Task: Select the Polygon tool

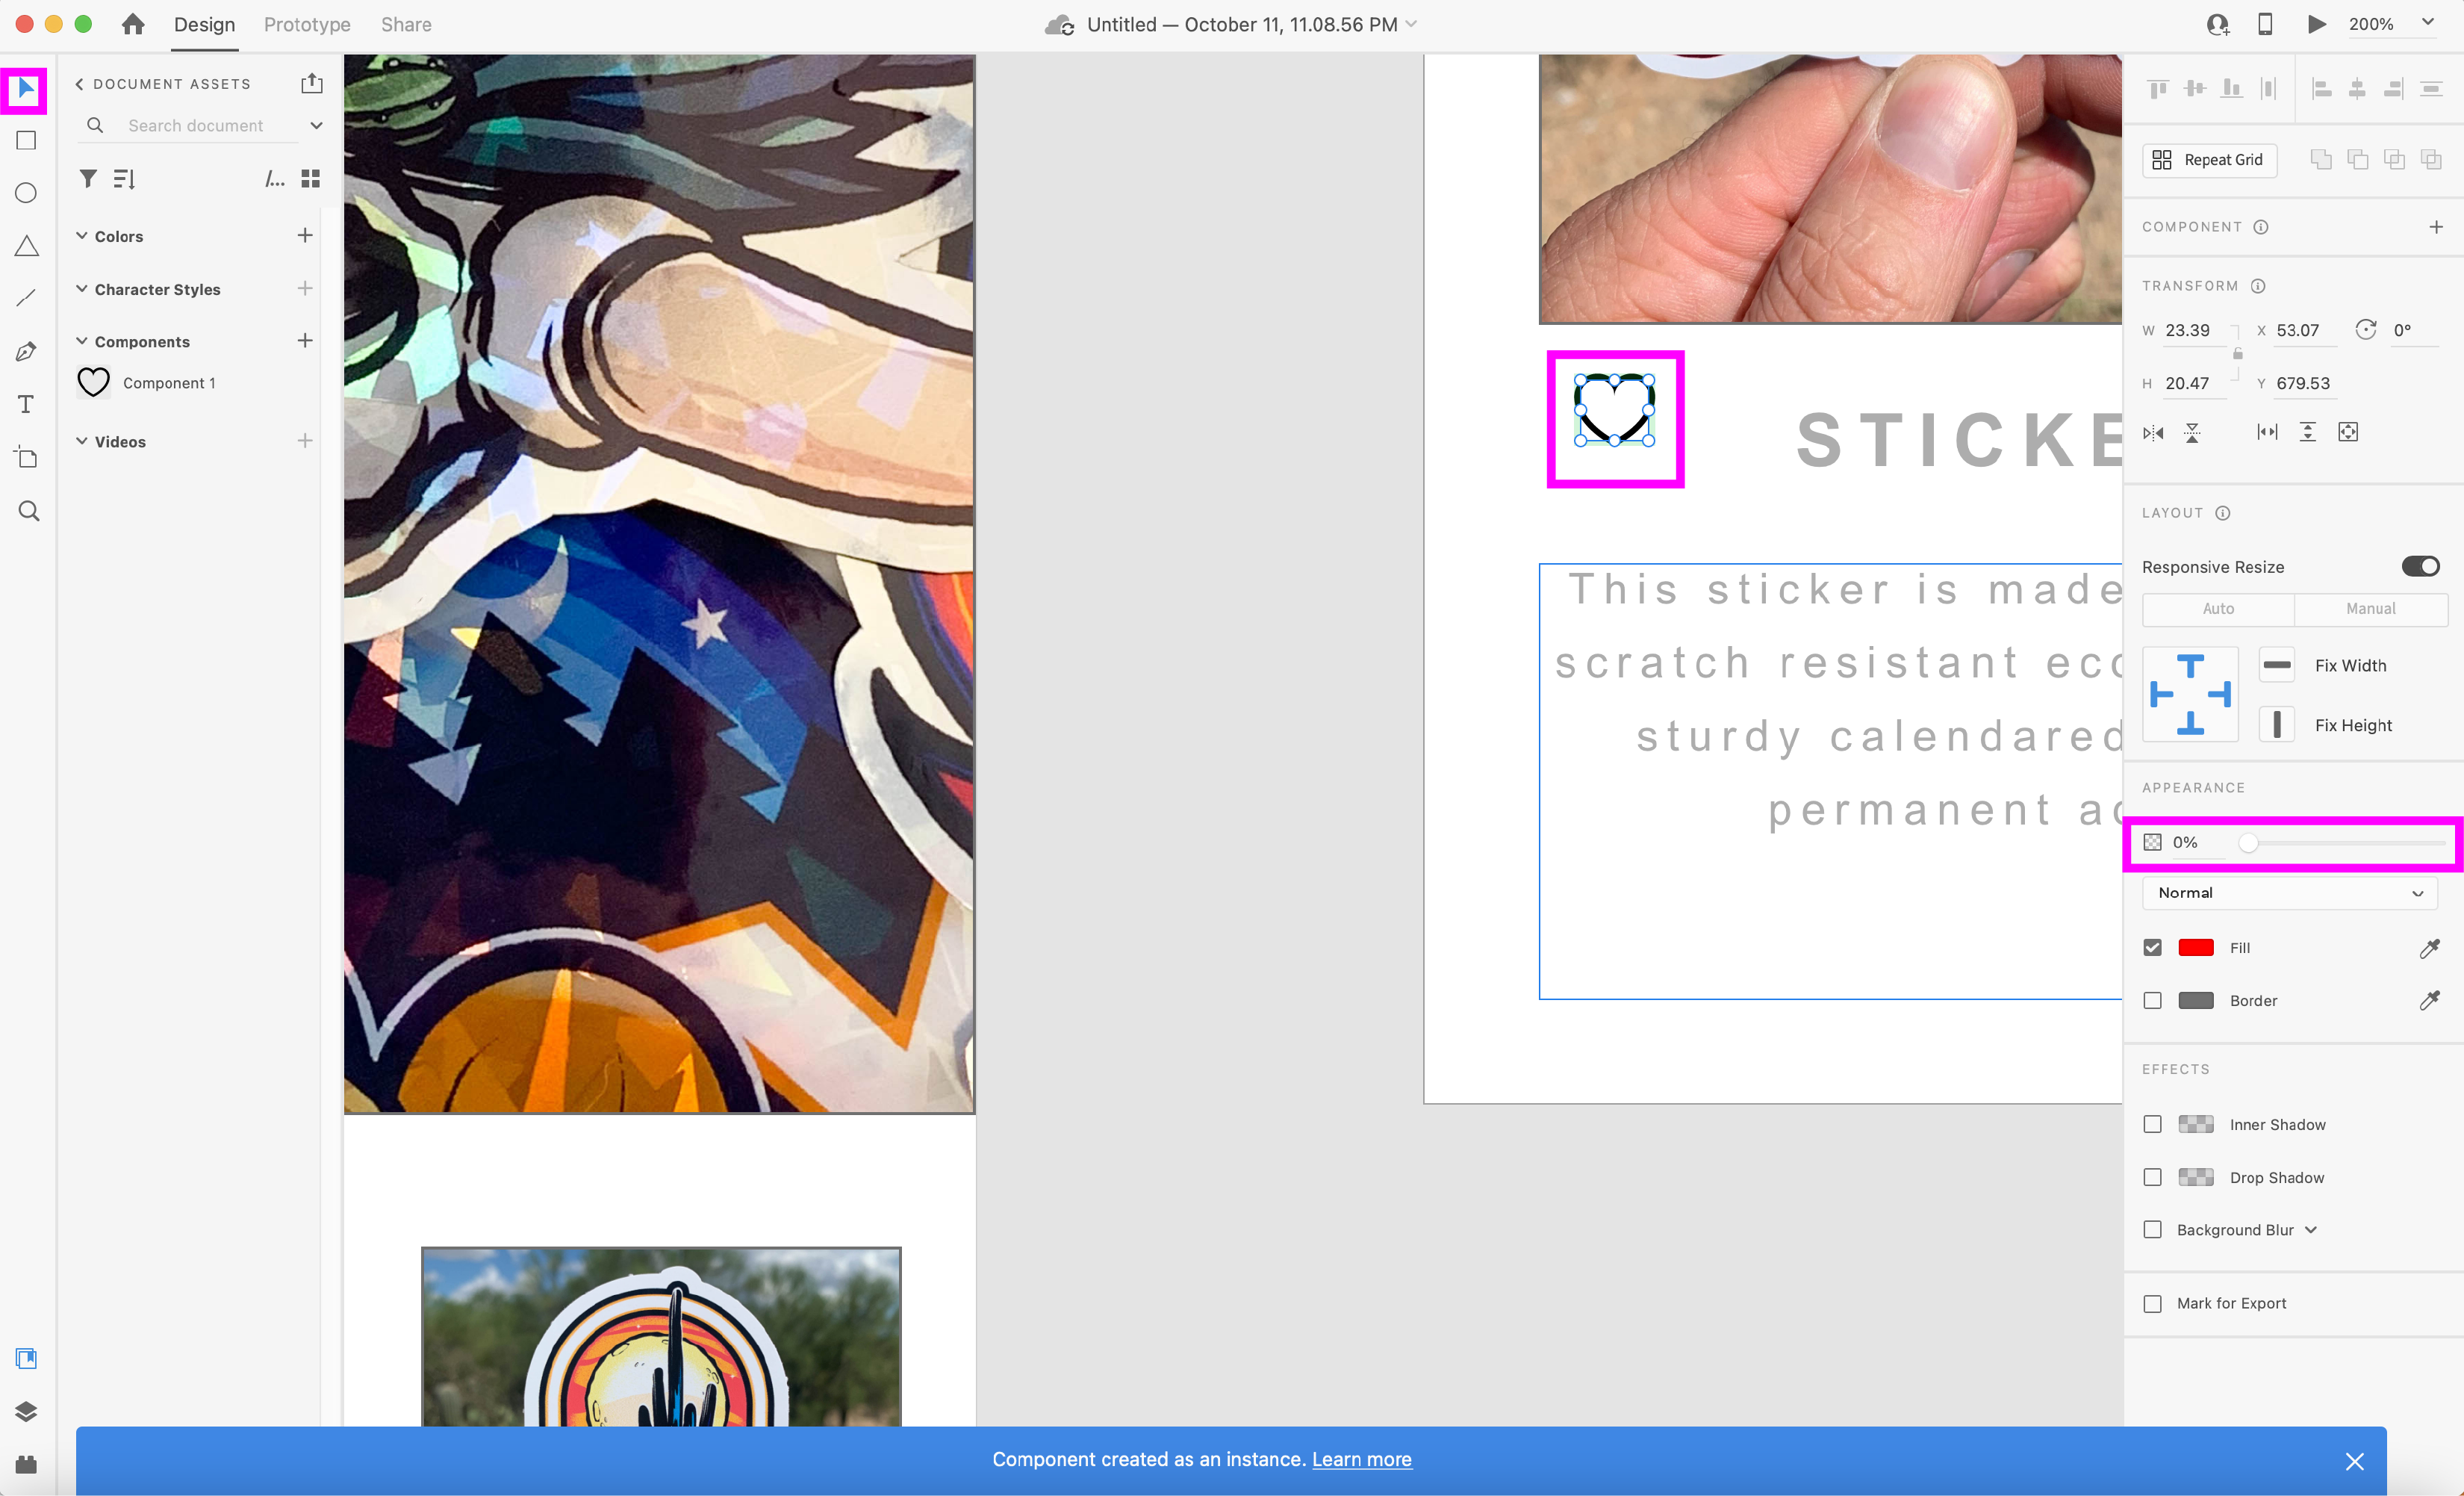Action: click(27, 246)
